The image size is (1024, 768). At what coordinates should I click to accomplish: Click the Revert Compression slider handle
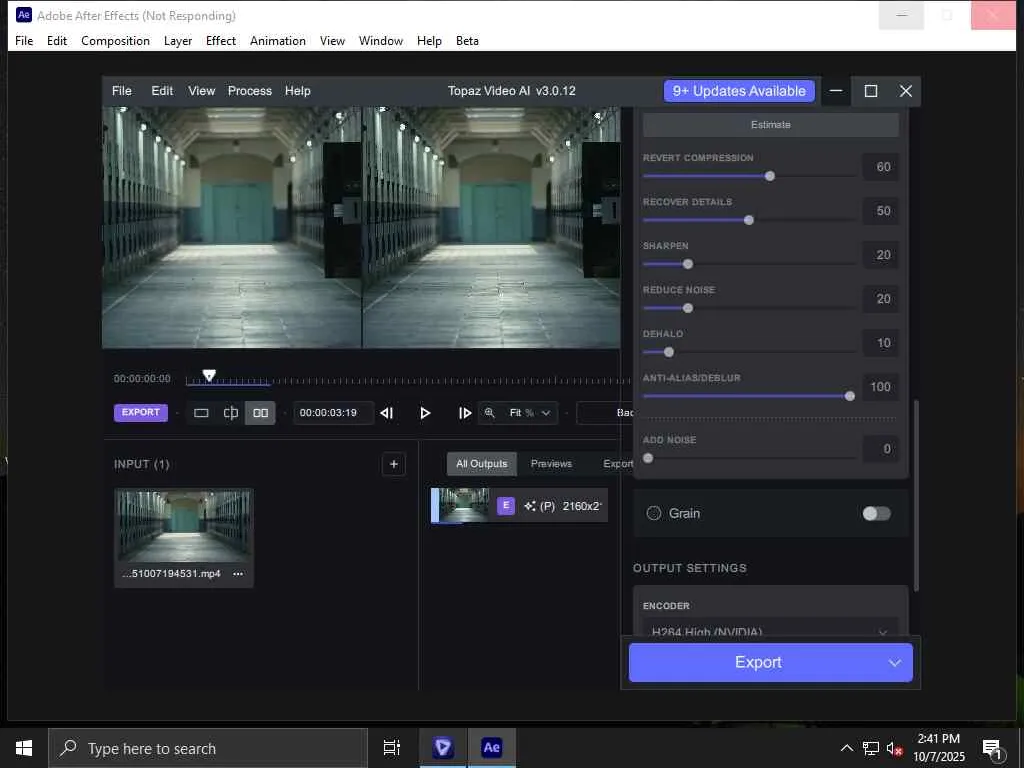769,176
